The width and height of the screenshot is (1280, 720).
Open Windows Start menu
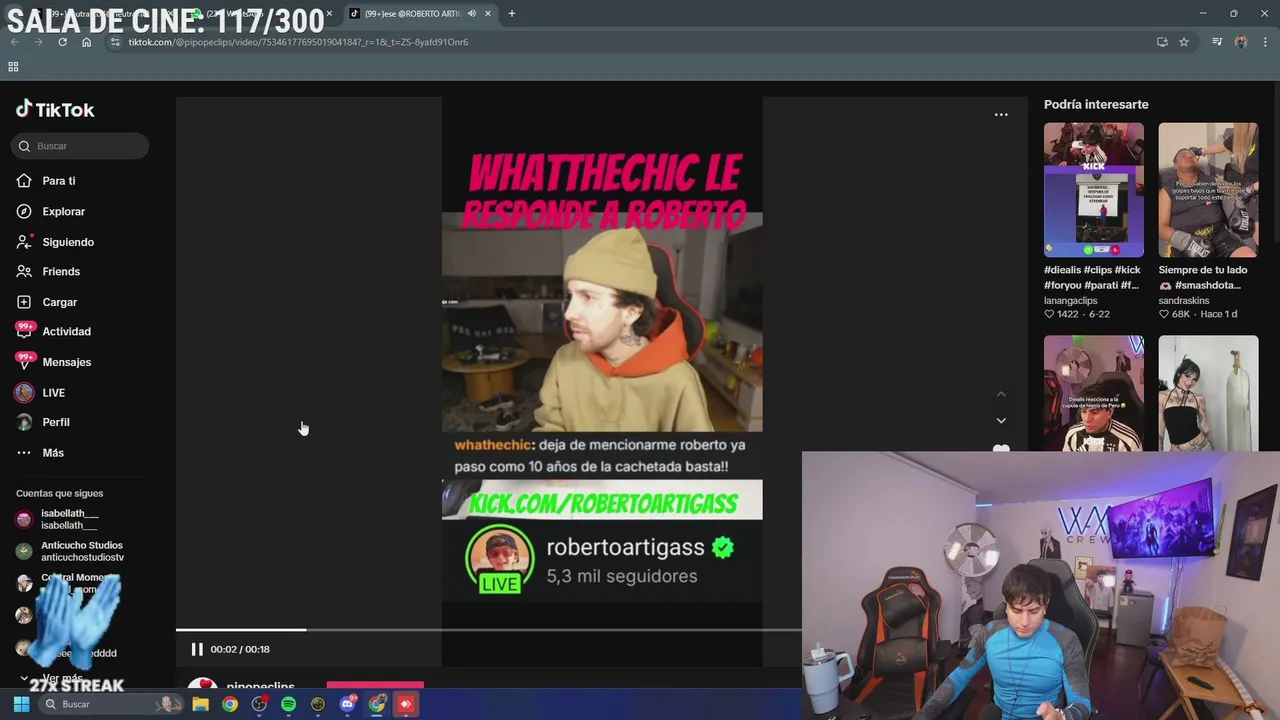(x=21, y=704)
